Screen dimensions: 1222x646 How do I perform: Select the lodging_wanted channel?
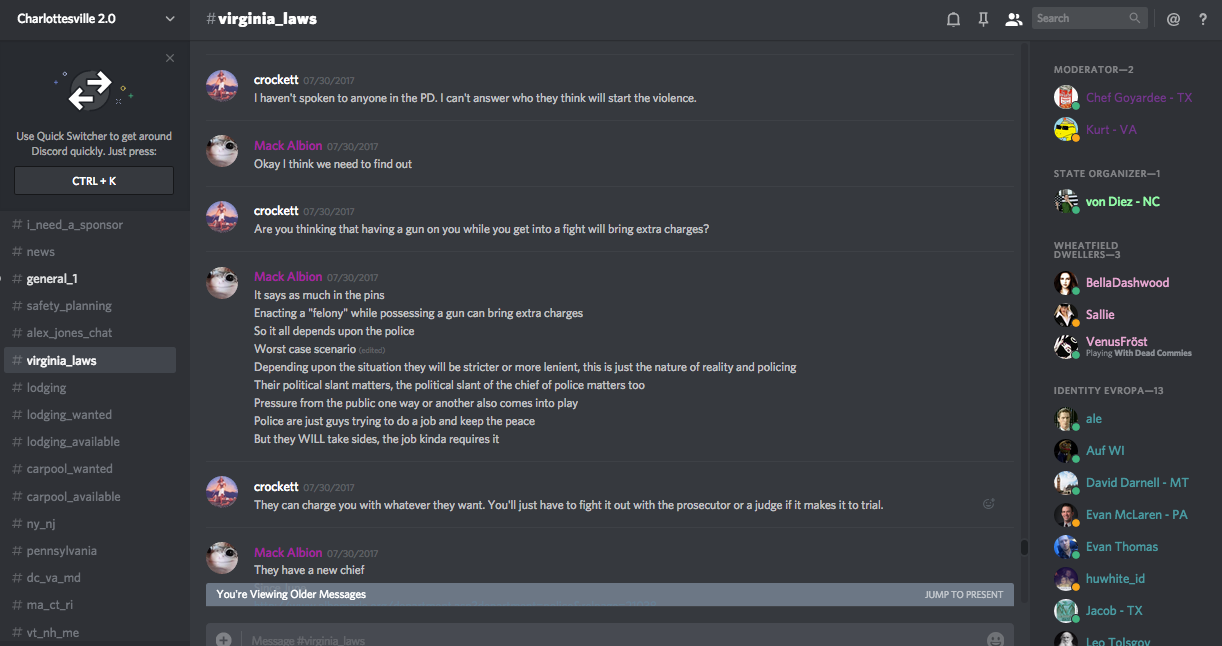pyautogui.click(x=69, y=415)
